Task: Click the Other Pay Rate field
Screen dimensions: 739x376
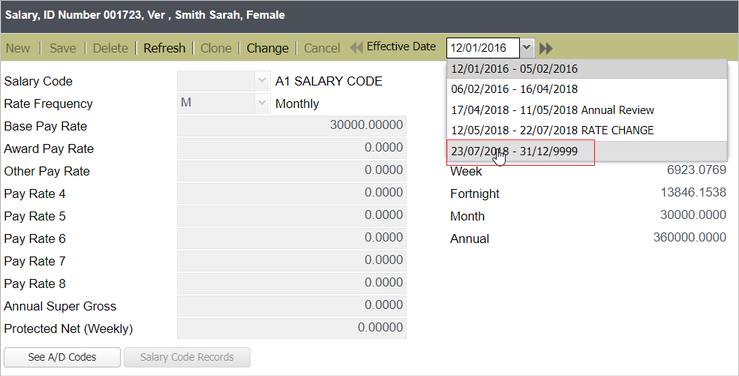Action: 292,170
